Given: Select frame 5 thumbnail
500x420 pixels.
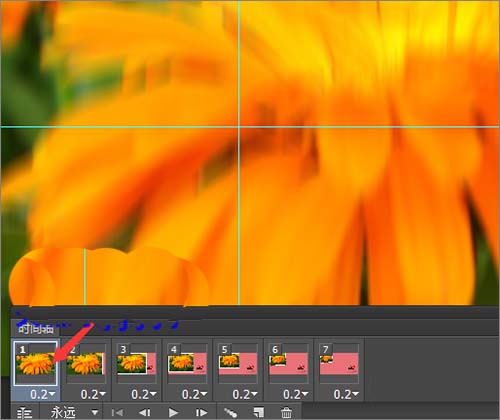Looking at the screenshot, I should click(238, 363).
